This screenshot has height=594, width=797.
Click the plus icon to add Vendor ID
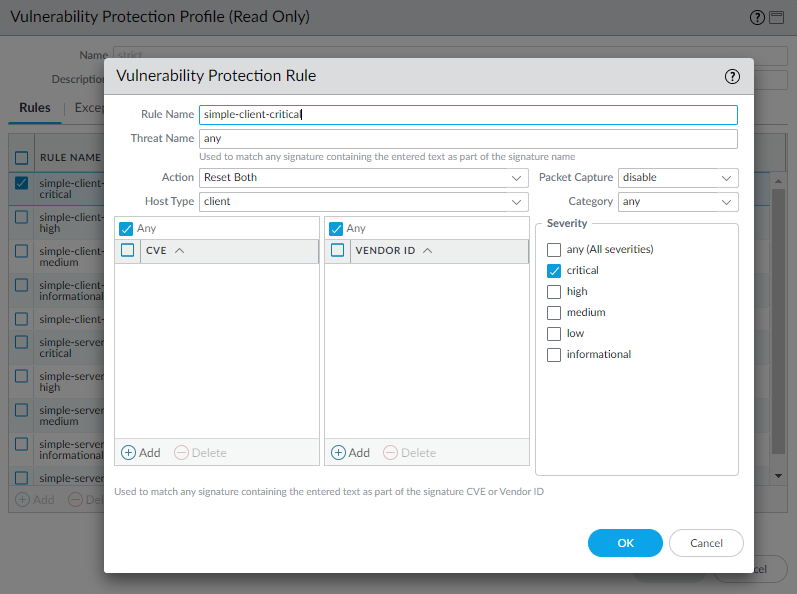coord(338,453)
